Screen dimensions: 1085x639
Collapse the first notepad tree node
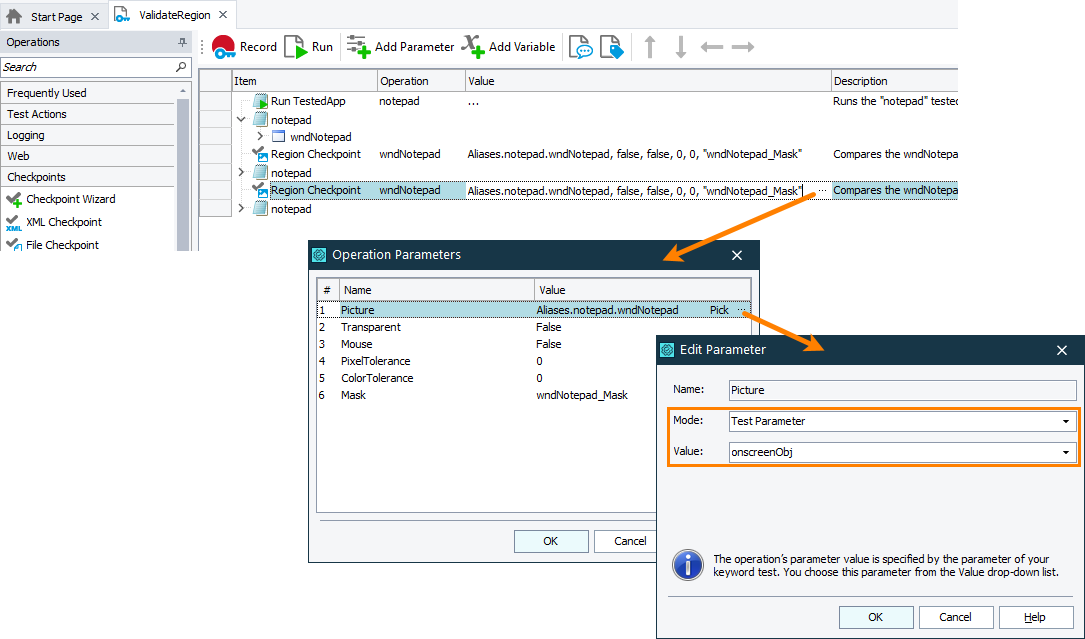(241, 119)
